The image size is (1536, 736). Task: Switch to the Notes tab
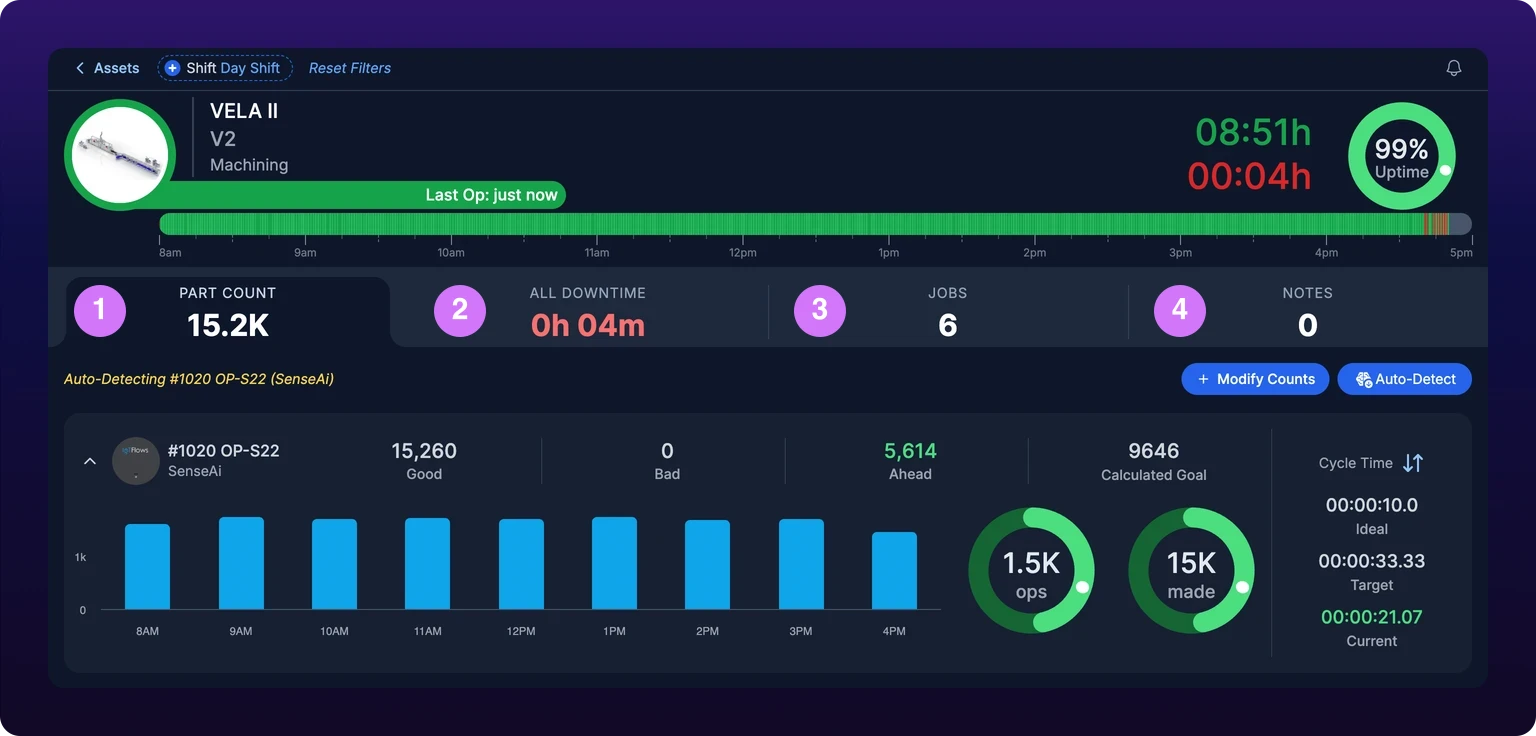click(x=1308, y=311)
